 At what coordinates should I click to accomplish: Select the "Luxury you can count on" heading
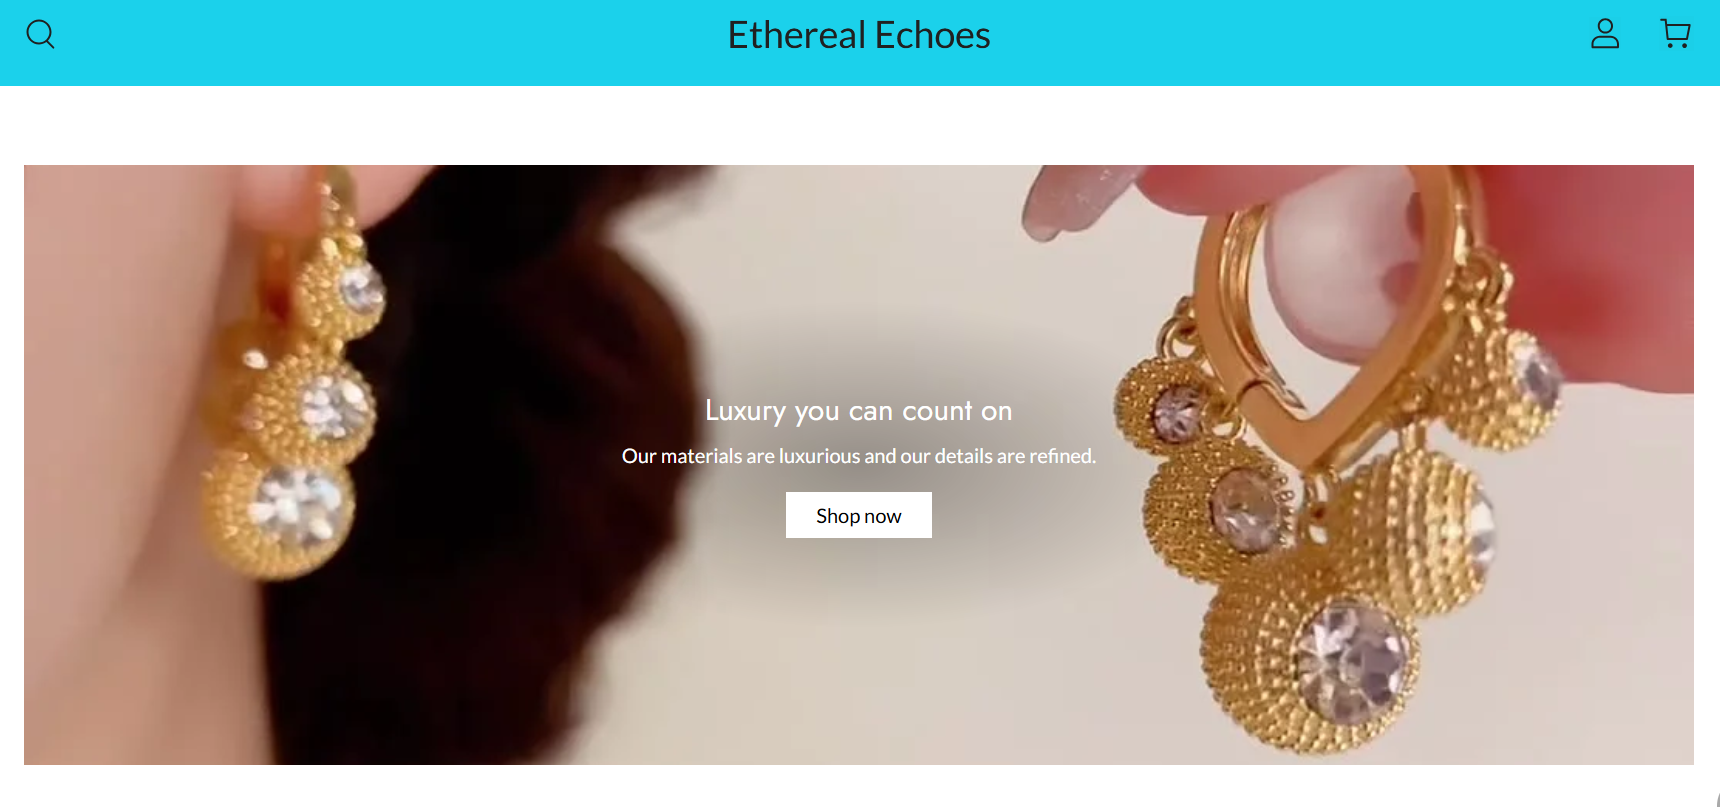[859, 411]
